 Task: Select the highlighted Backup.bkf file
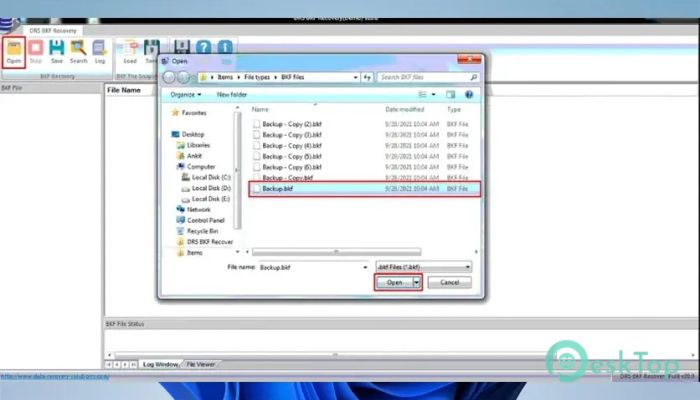(x=364, y=188)
